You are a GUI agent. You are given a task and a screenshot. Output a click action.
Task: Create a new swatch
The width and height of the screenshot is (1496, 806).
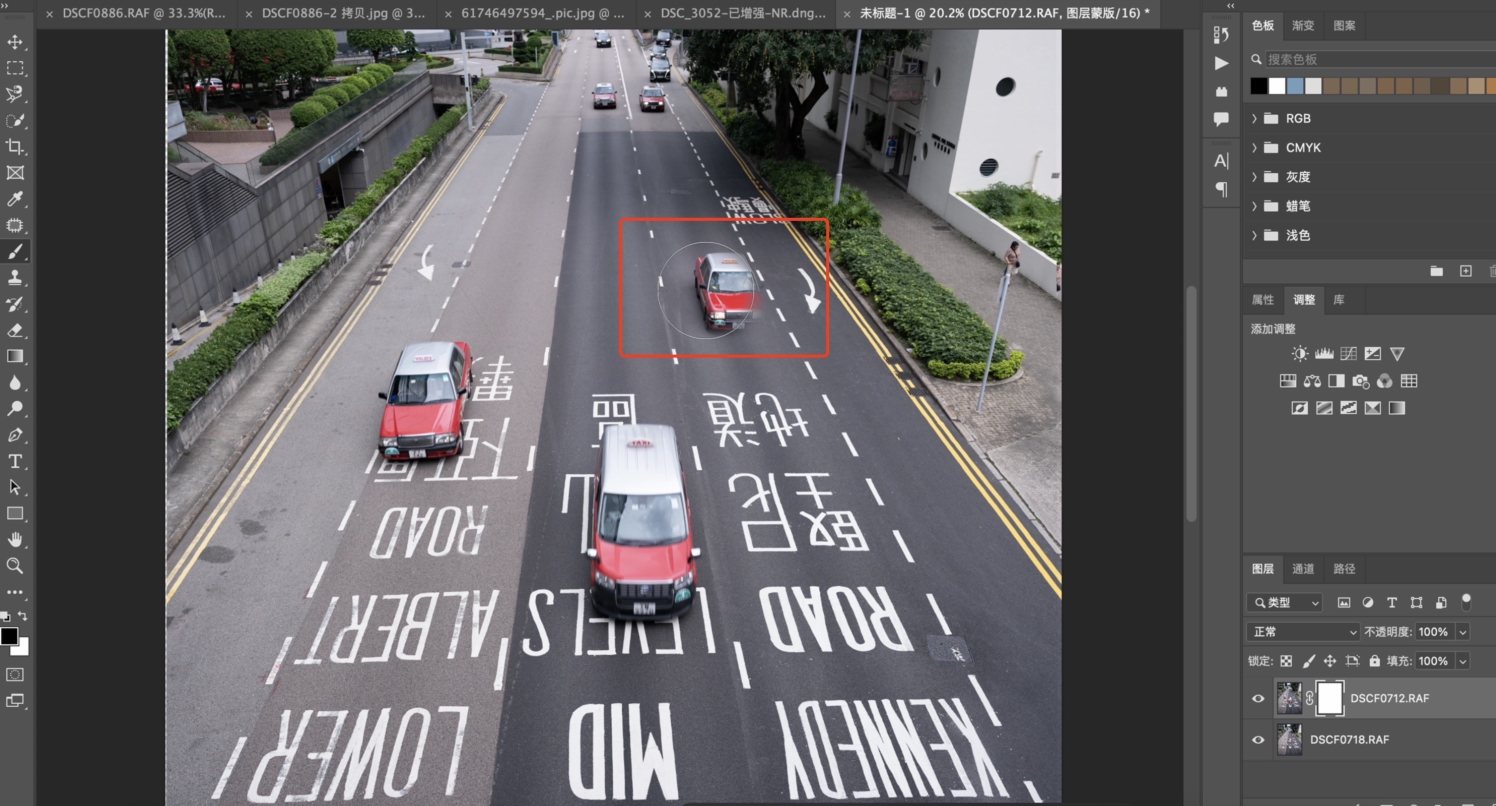click(x=1465, y=271)
